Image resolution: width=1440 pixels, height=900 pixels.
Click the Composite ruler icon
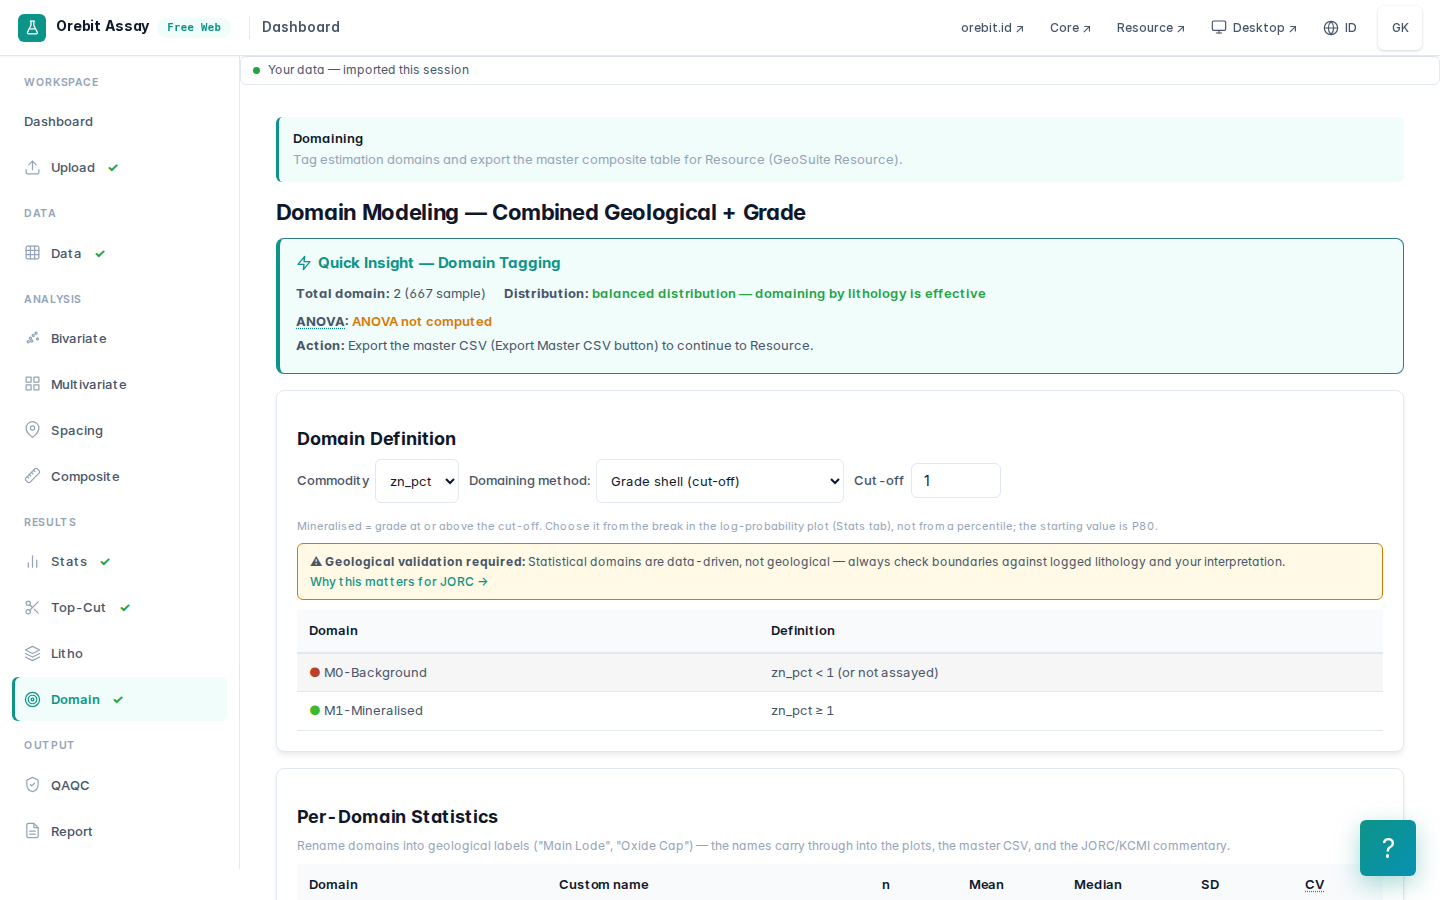(x=32, y=476)
